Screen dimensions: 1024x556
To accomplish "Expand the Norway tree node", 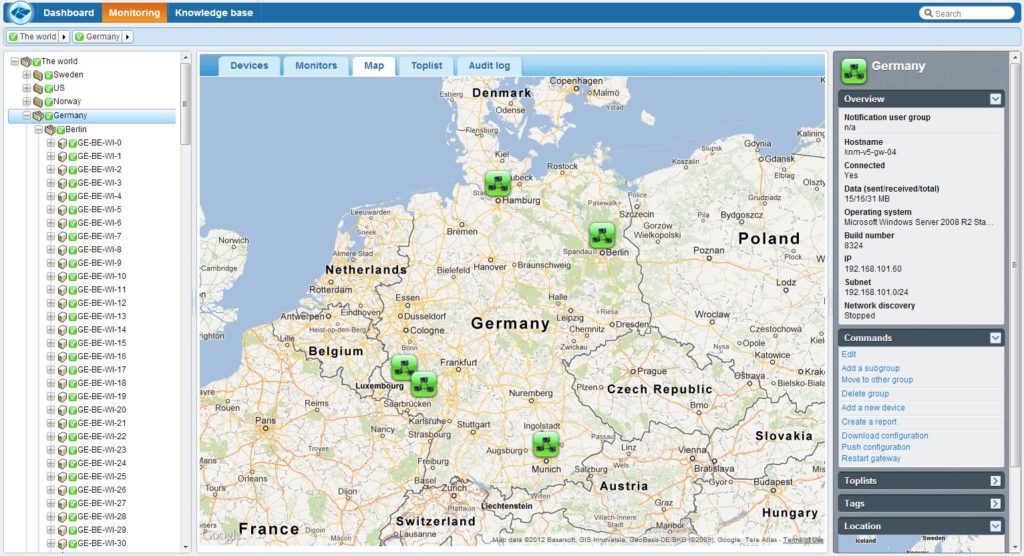I will coord(27,102).
